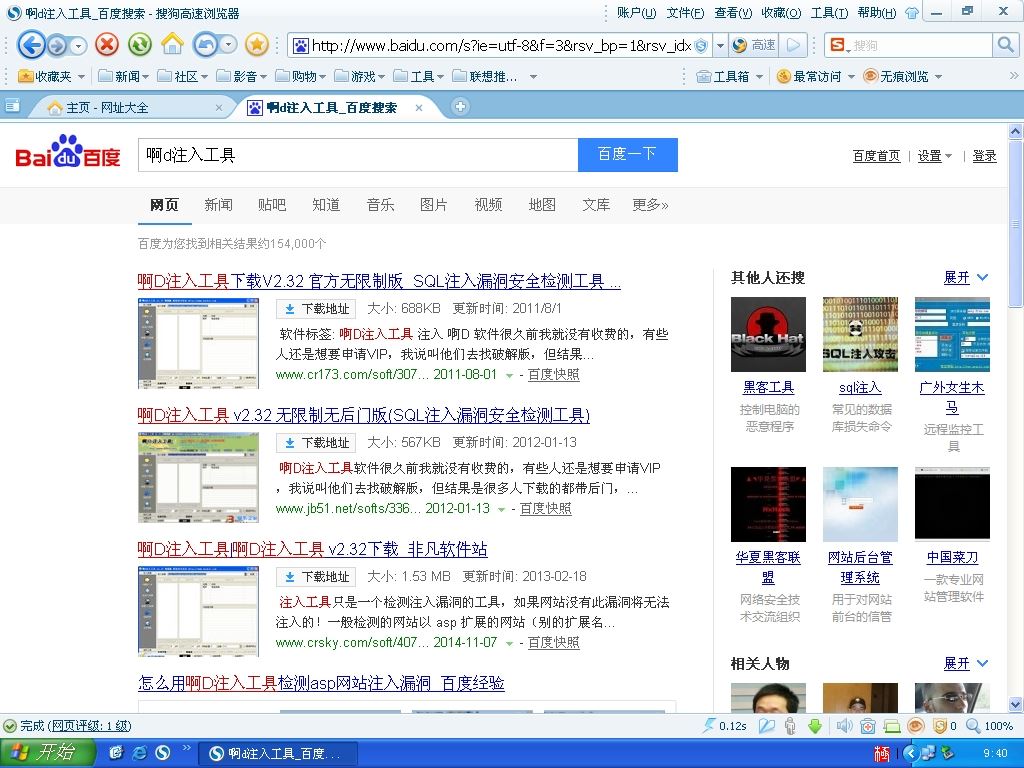Click the 百度一下 search button
1024x768 pixels.
(x=628, y=155)
